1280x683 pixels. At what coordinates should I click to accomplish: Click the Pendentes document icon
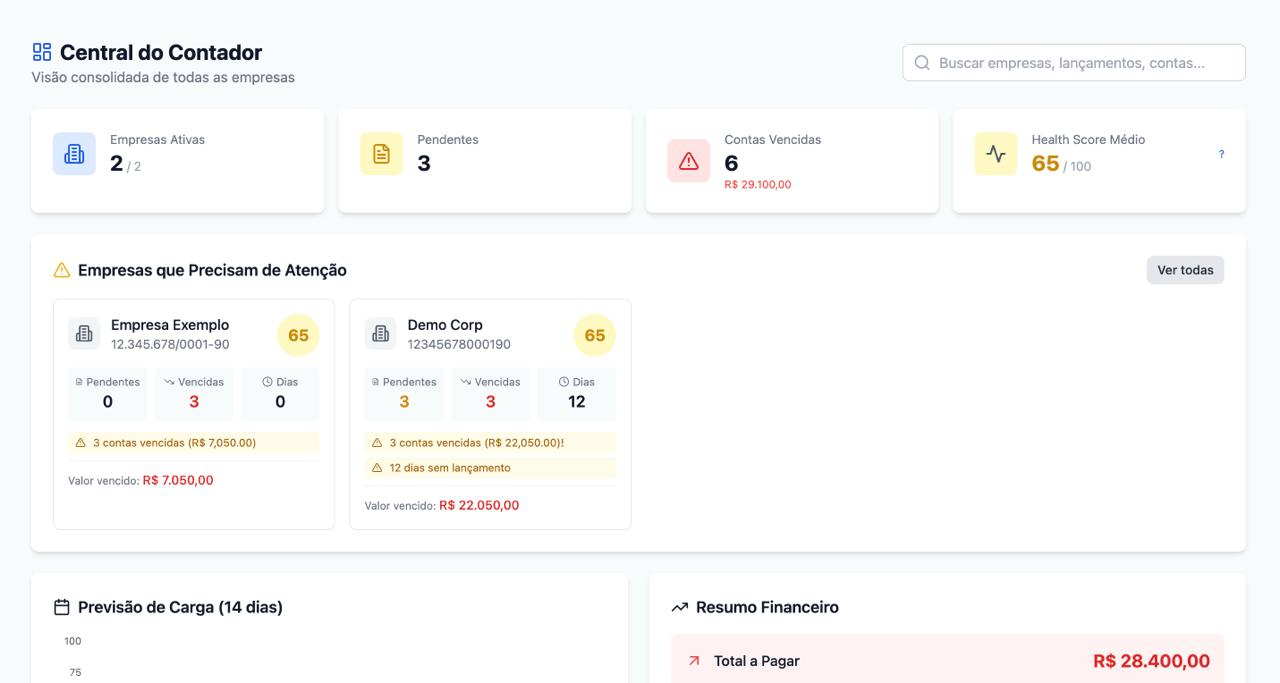pos(381,154)
